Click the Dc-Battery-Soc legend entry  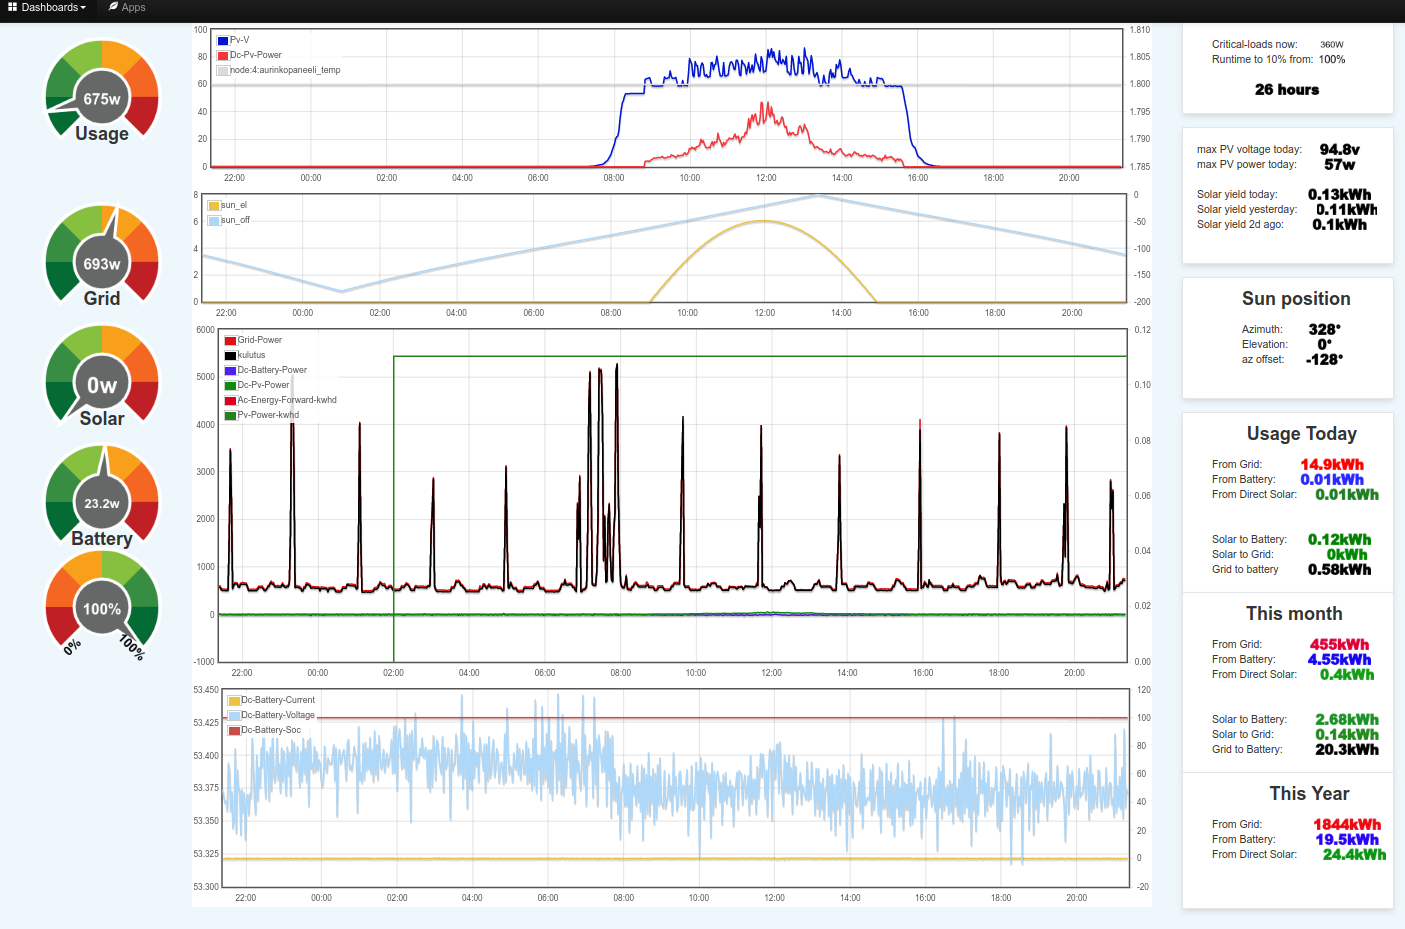pos(270,730)
